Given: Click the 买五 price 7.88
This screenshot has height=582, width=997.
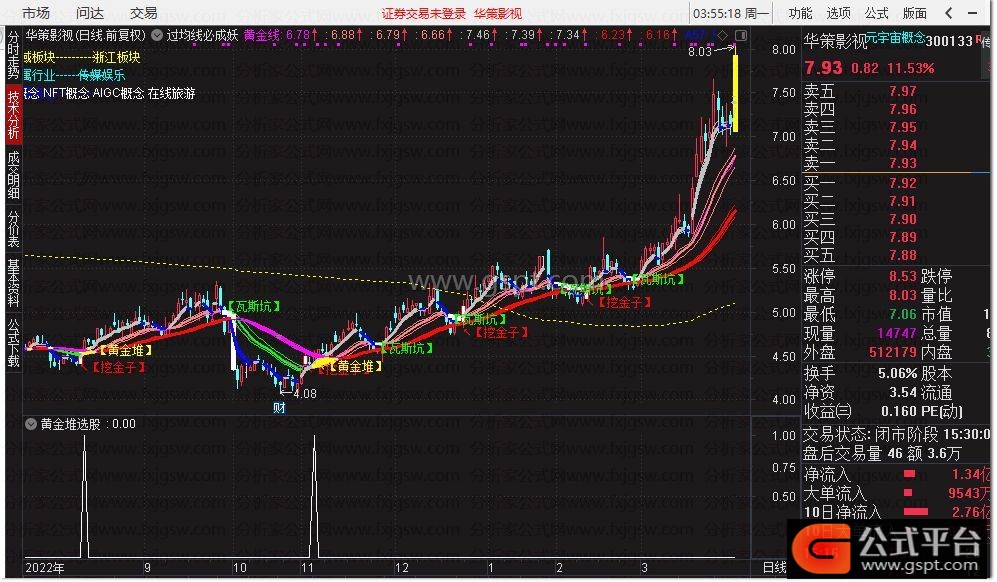Looking at the screenshot, I should click(x=903, y=256).
